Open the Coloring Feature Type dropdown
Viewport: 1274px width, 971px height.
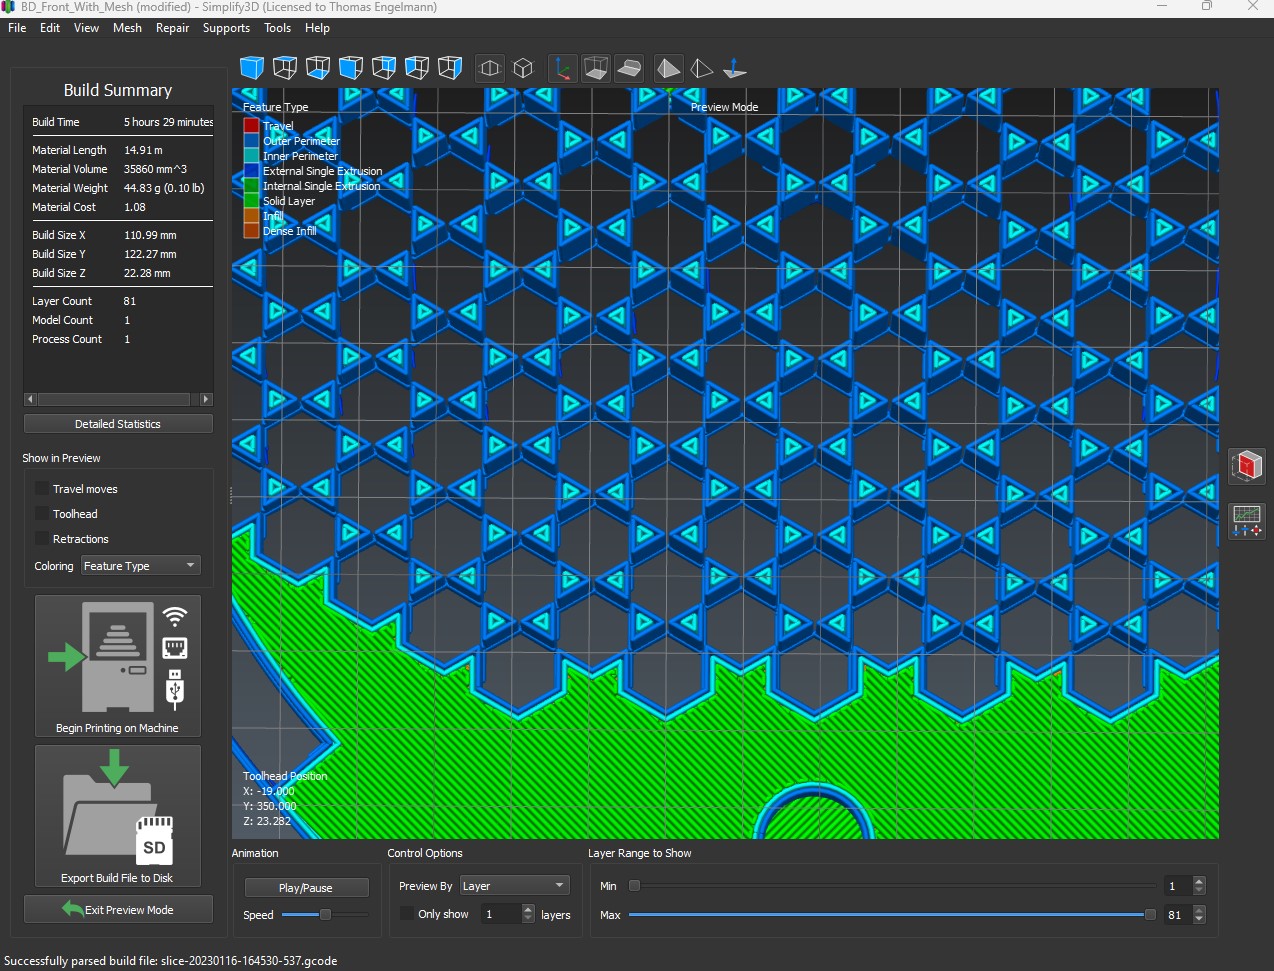[x=141, y=566]
